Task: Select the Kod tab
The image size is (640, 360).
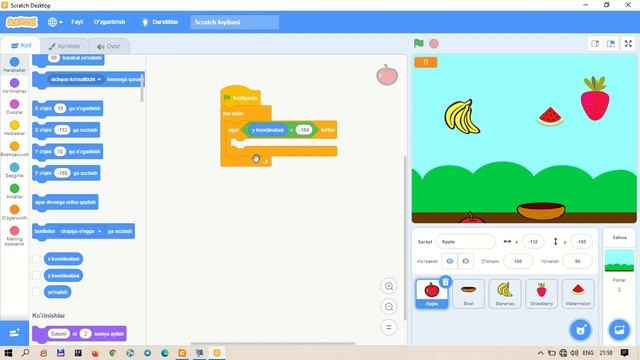Action: pyautogui.click(x=21, y=45)
